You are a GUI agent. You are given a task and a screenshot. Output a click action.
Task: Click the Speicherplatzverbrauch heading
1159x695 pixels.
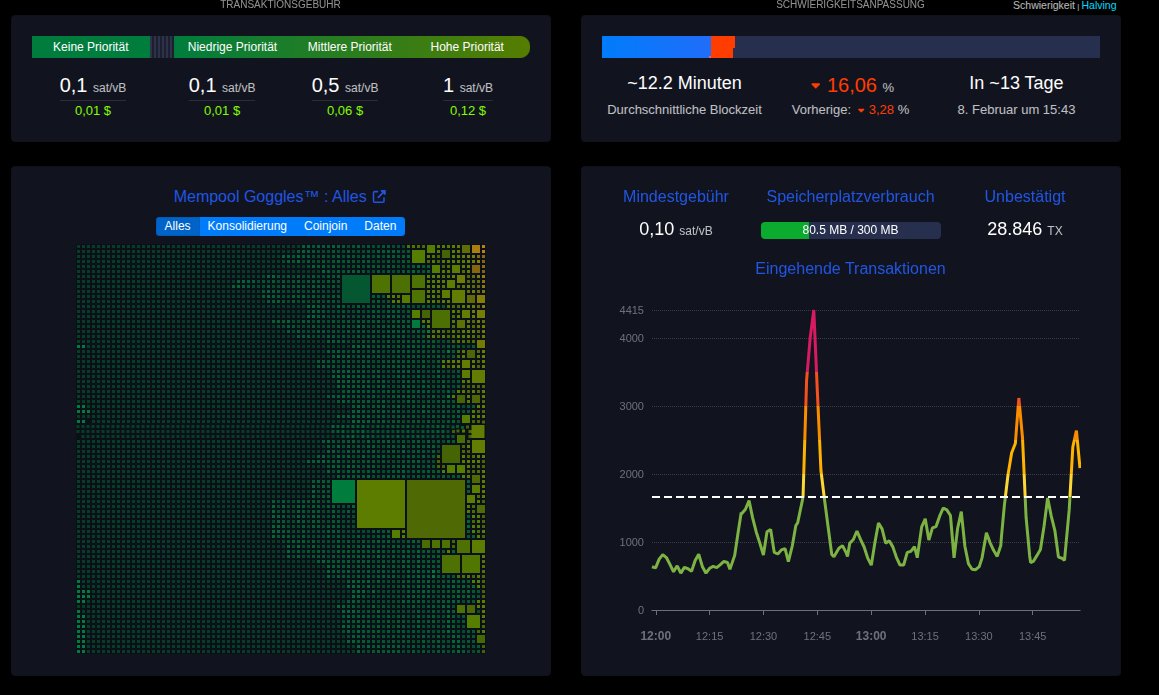(850, 197)
